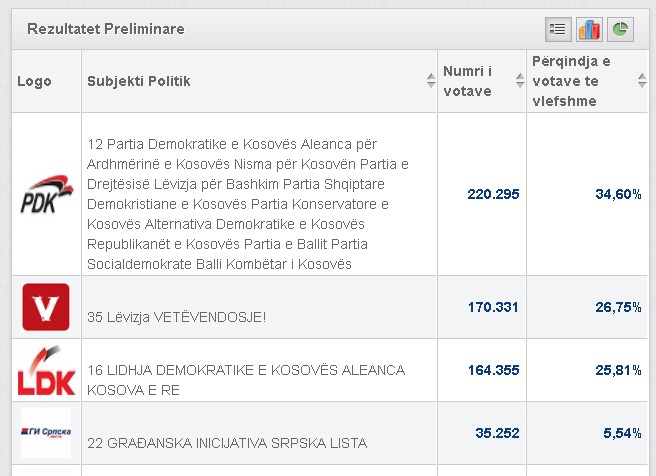Screen dimensions: 656x476
Task: Click the PDK party logo
Action: [46, 195]
